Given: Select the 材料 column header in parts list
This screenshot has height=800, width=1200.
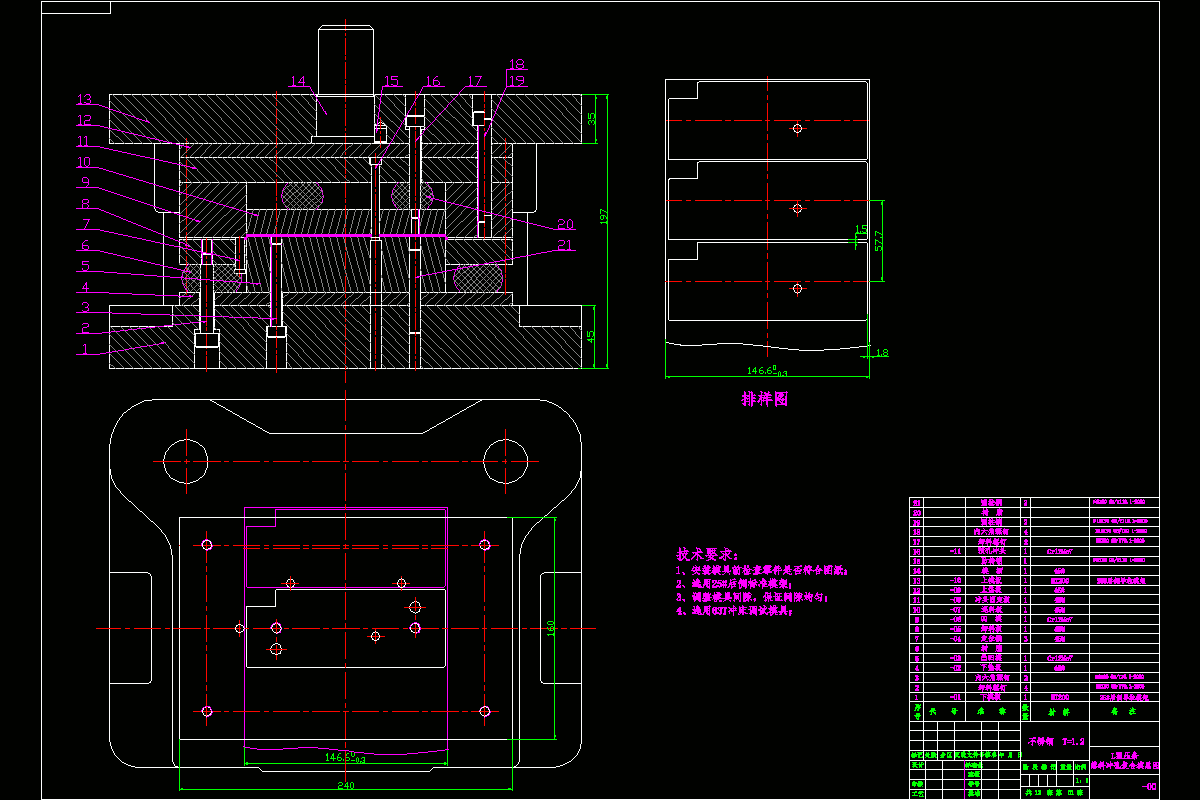Looking at the screenshot, I should pyautogui.click(x=1059, y=712).
